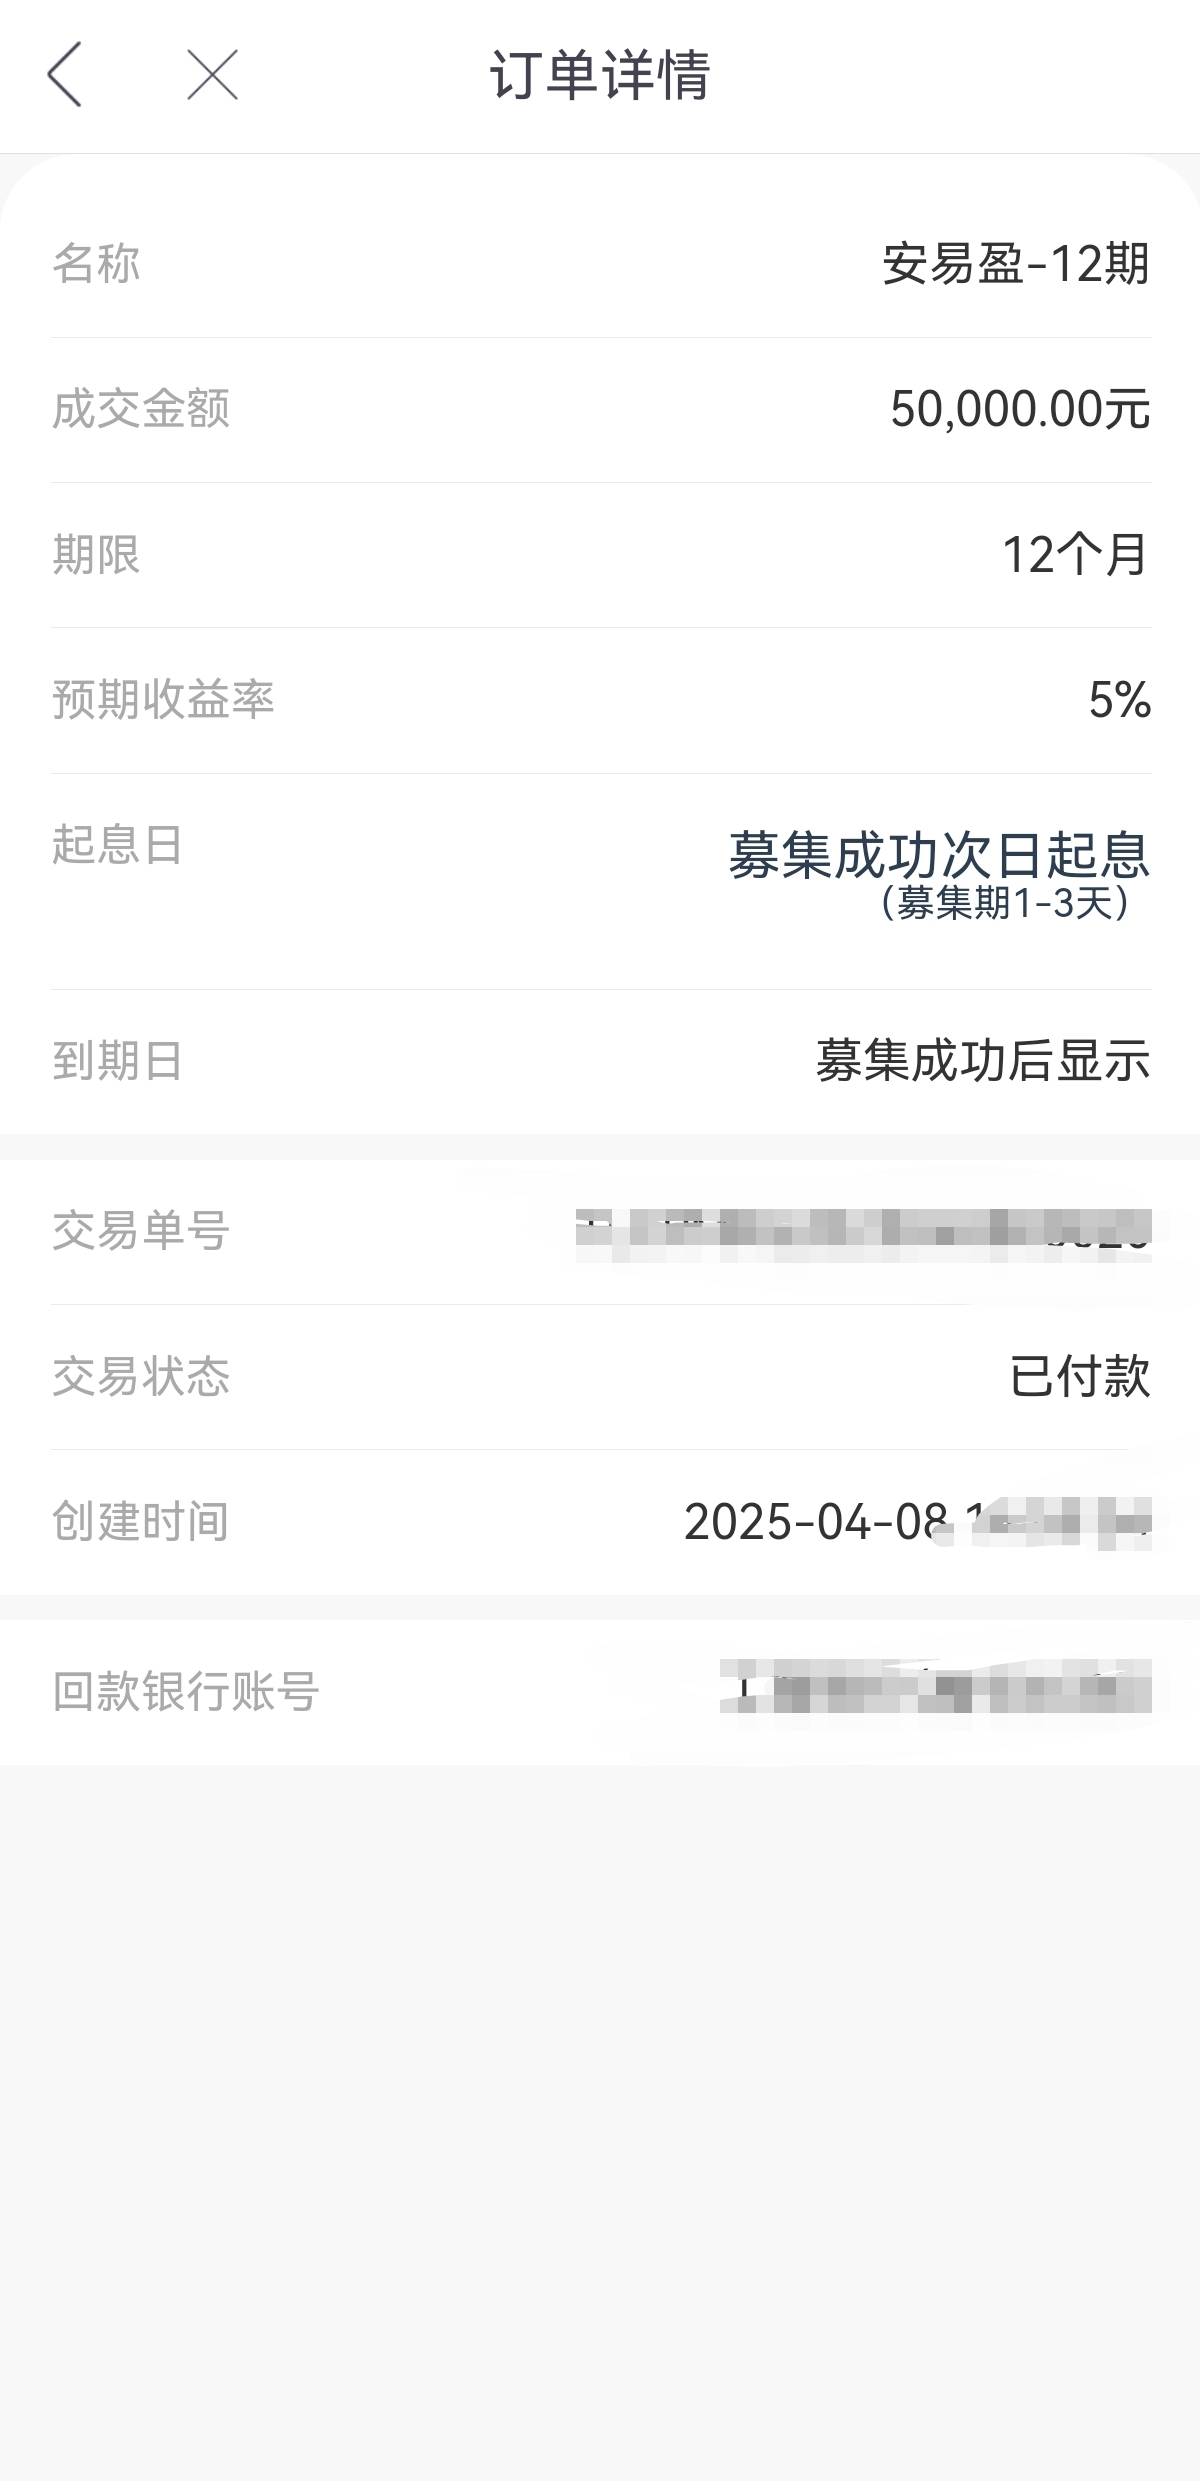The width and height of the screenshot is (1200, 2481).
Task: Tap the blurred 回款银行账号 account number
Action: pyautogui.click(x=936, y=1686)
